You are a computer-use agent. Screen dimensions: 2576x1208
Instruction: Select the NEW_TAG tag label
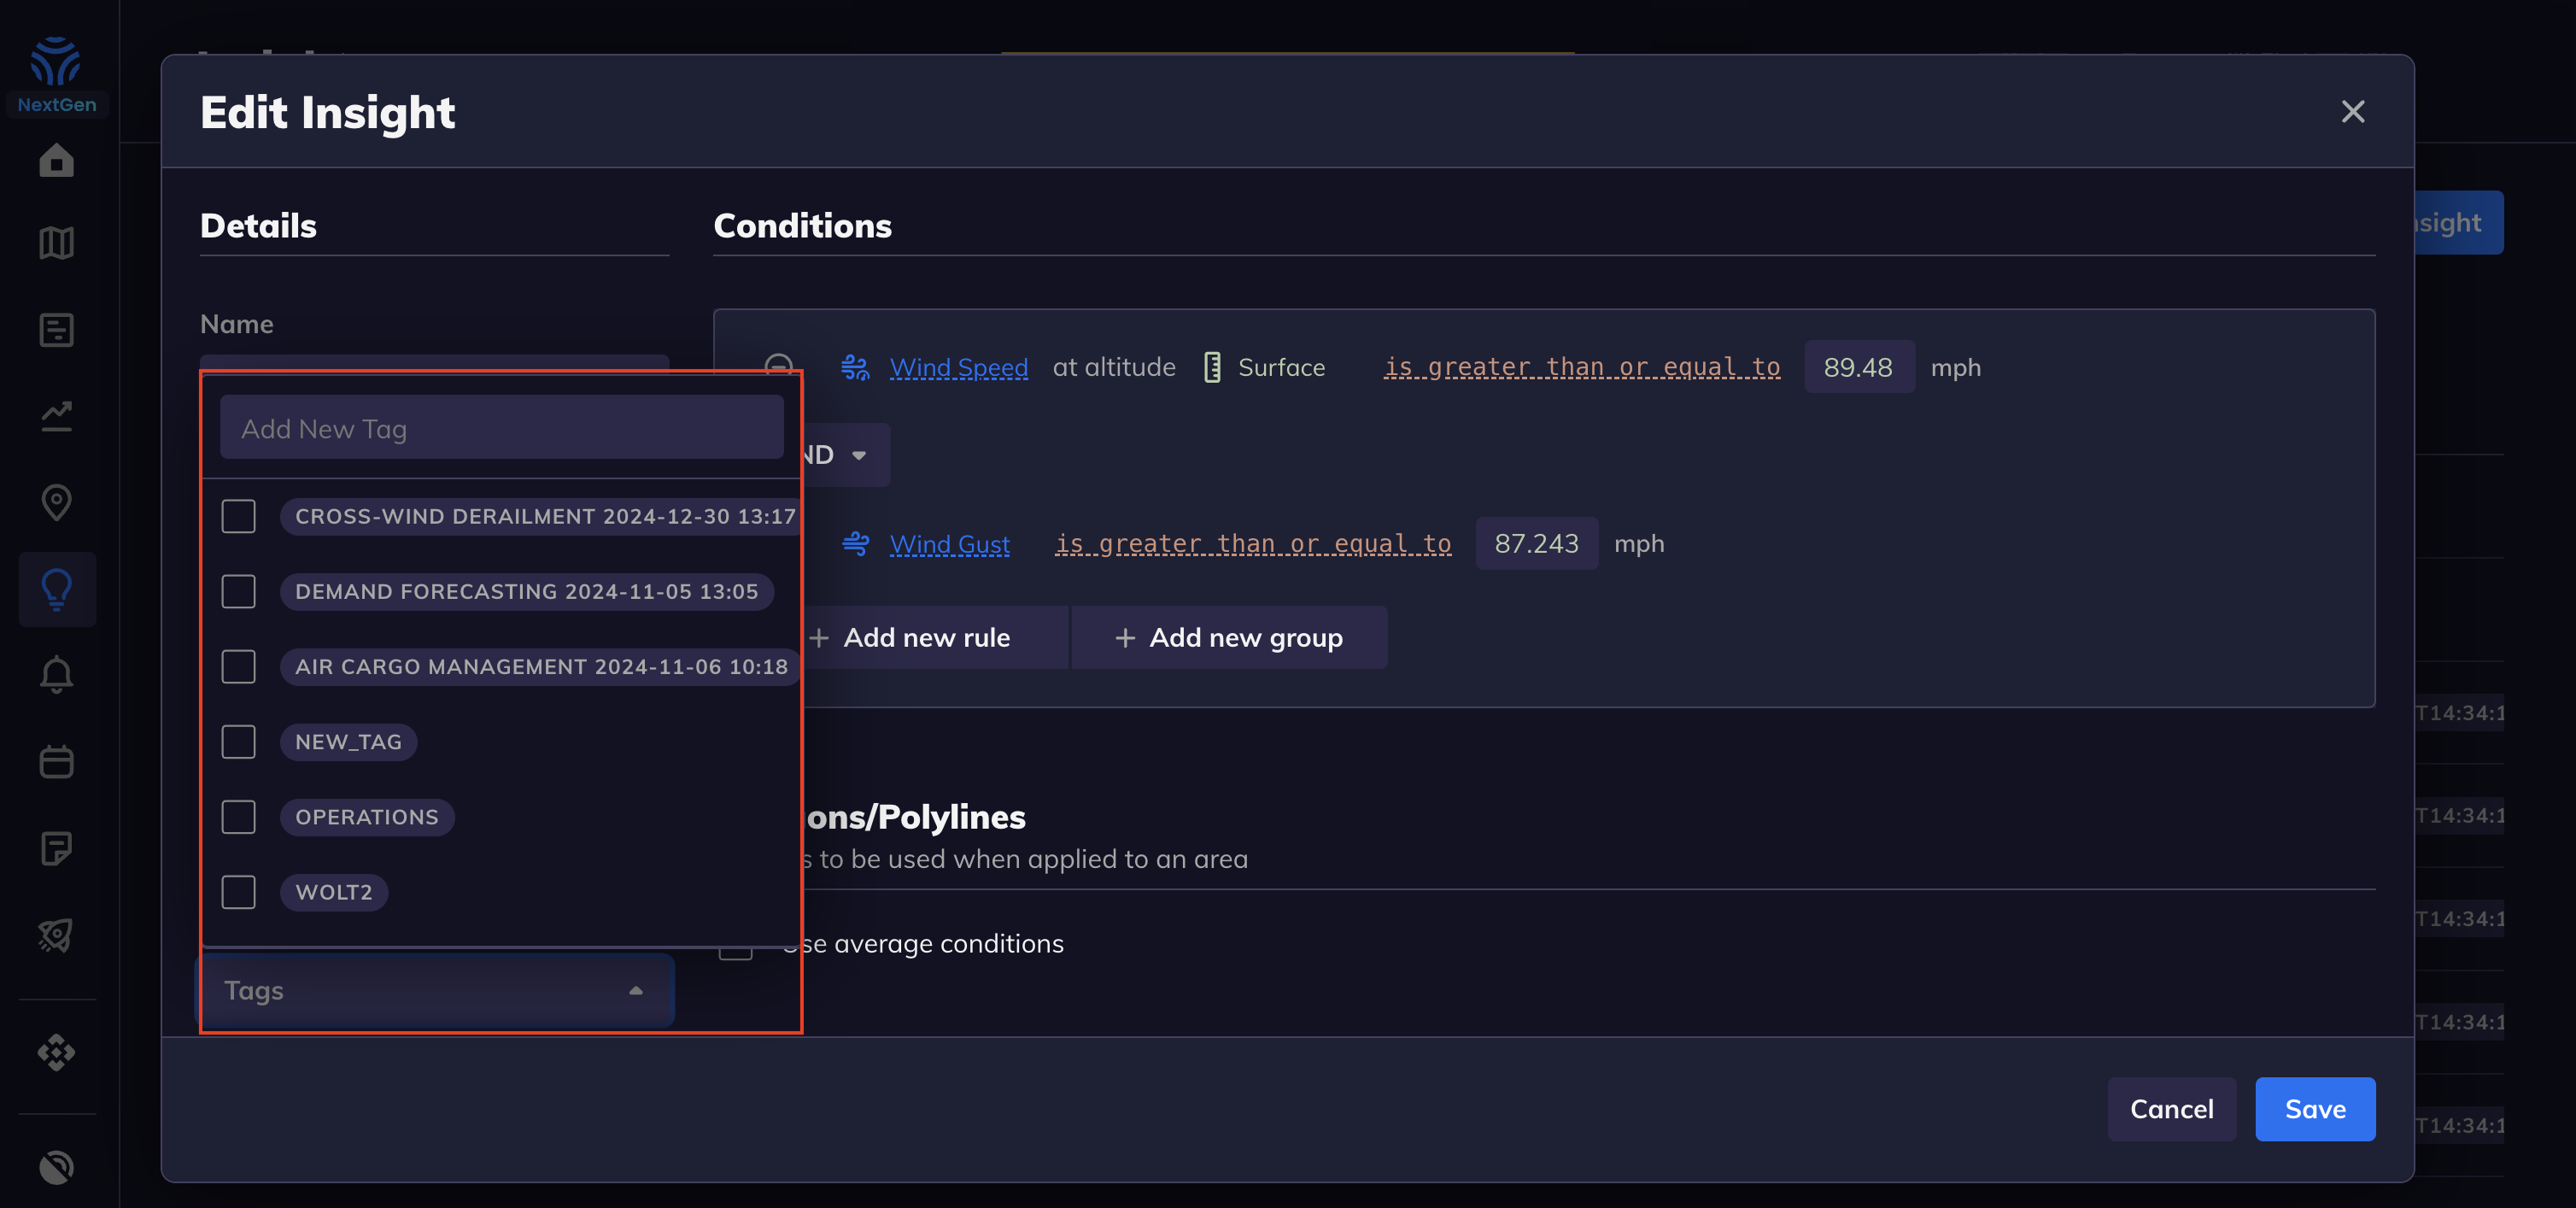coord(348,741)
